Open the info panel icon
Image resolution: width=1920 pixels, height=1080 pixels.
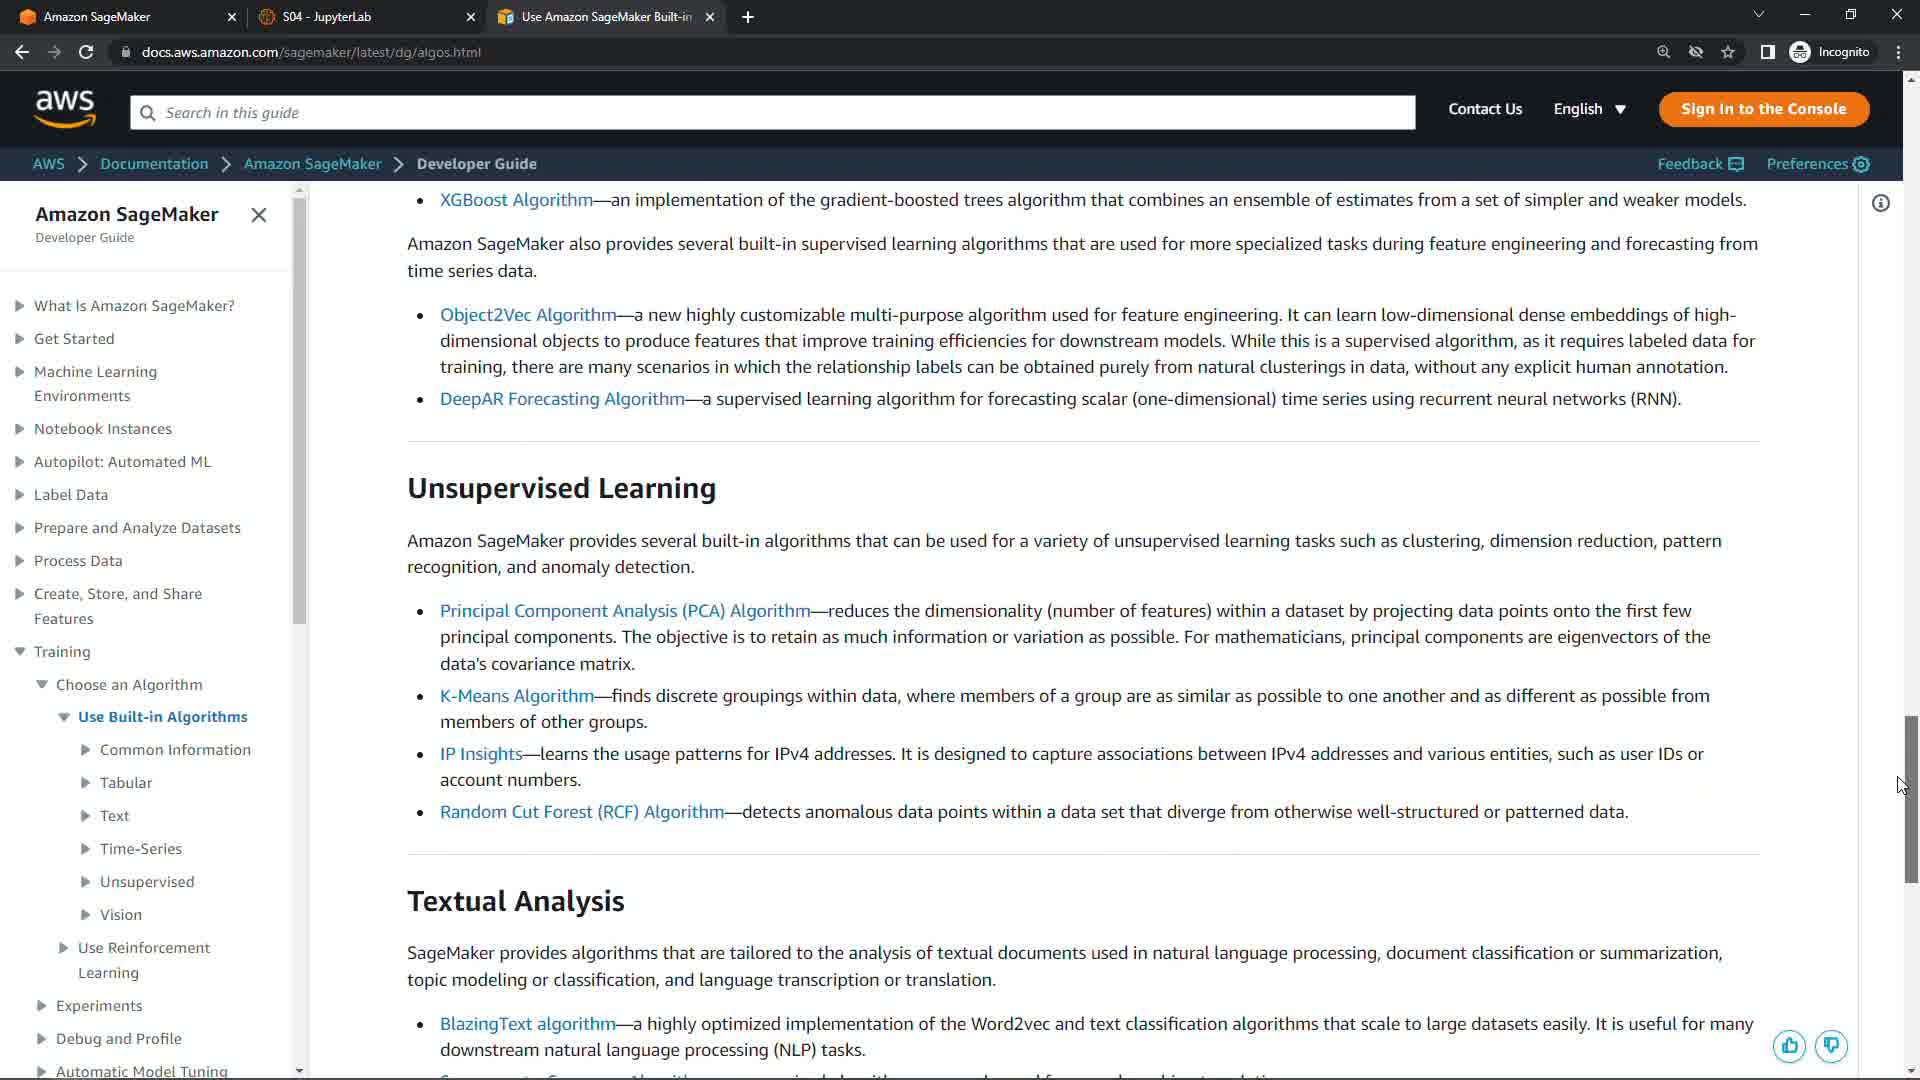click(1881, 204)
